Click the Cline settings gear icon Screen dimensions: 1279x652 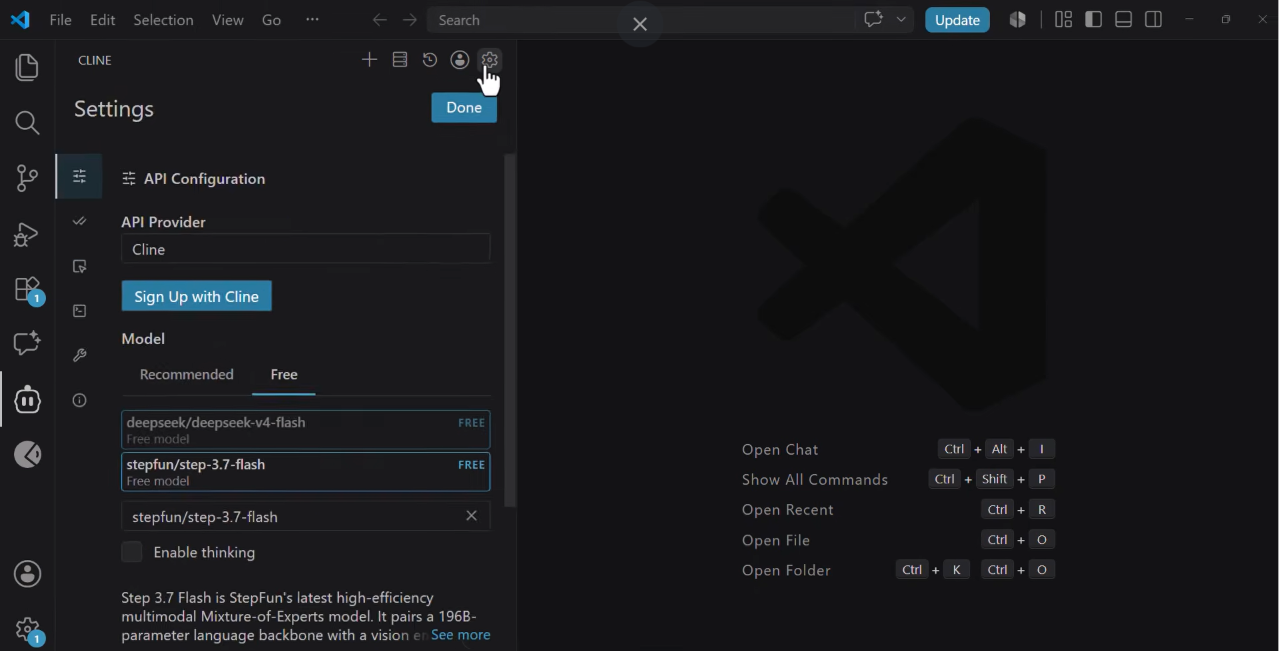click(489, 59)
